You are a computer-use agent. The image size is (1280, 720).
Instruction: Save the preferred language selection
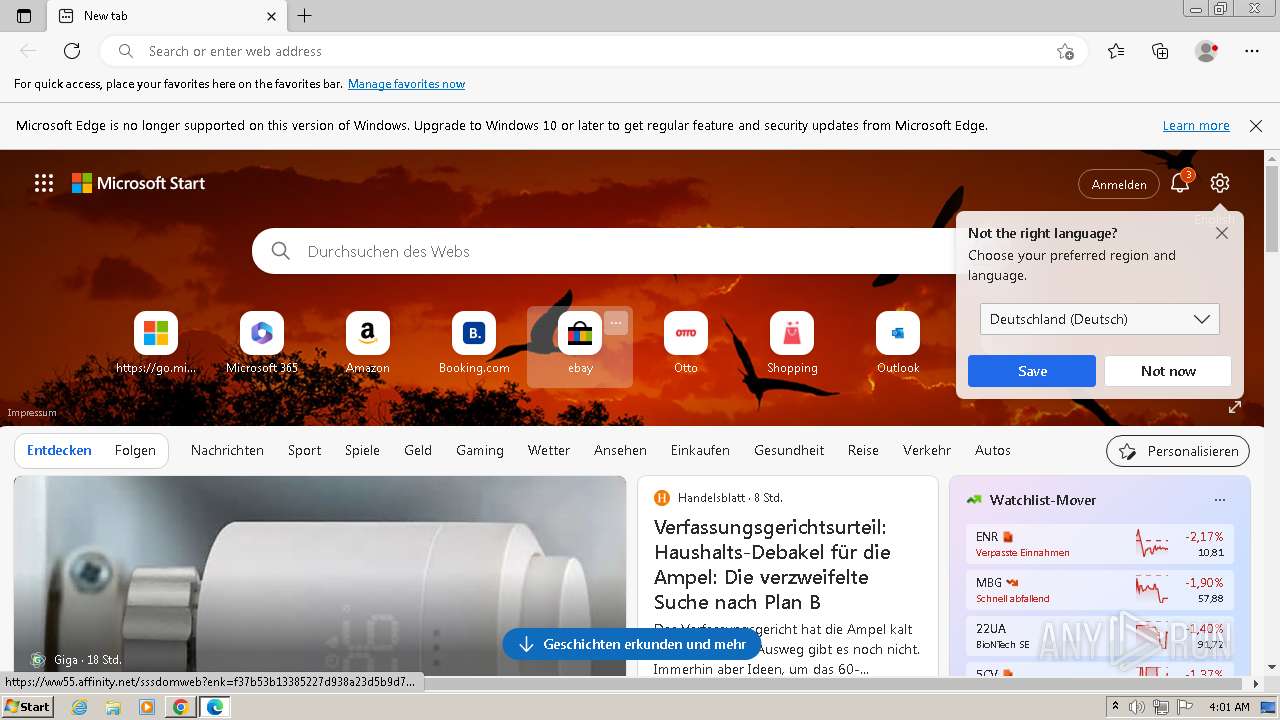[1032, 371]
